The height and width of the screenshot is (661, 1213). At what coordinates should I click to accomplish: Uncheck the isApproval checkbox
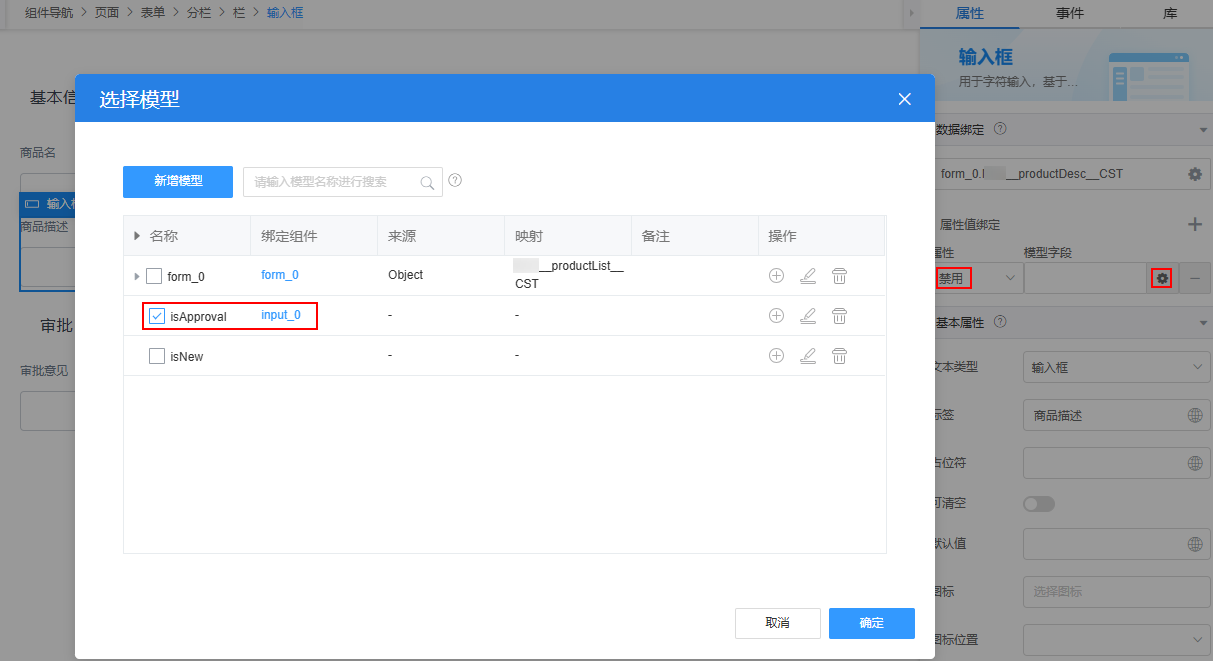click(x=157, y=316)
